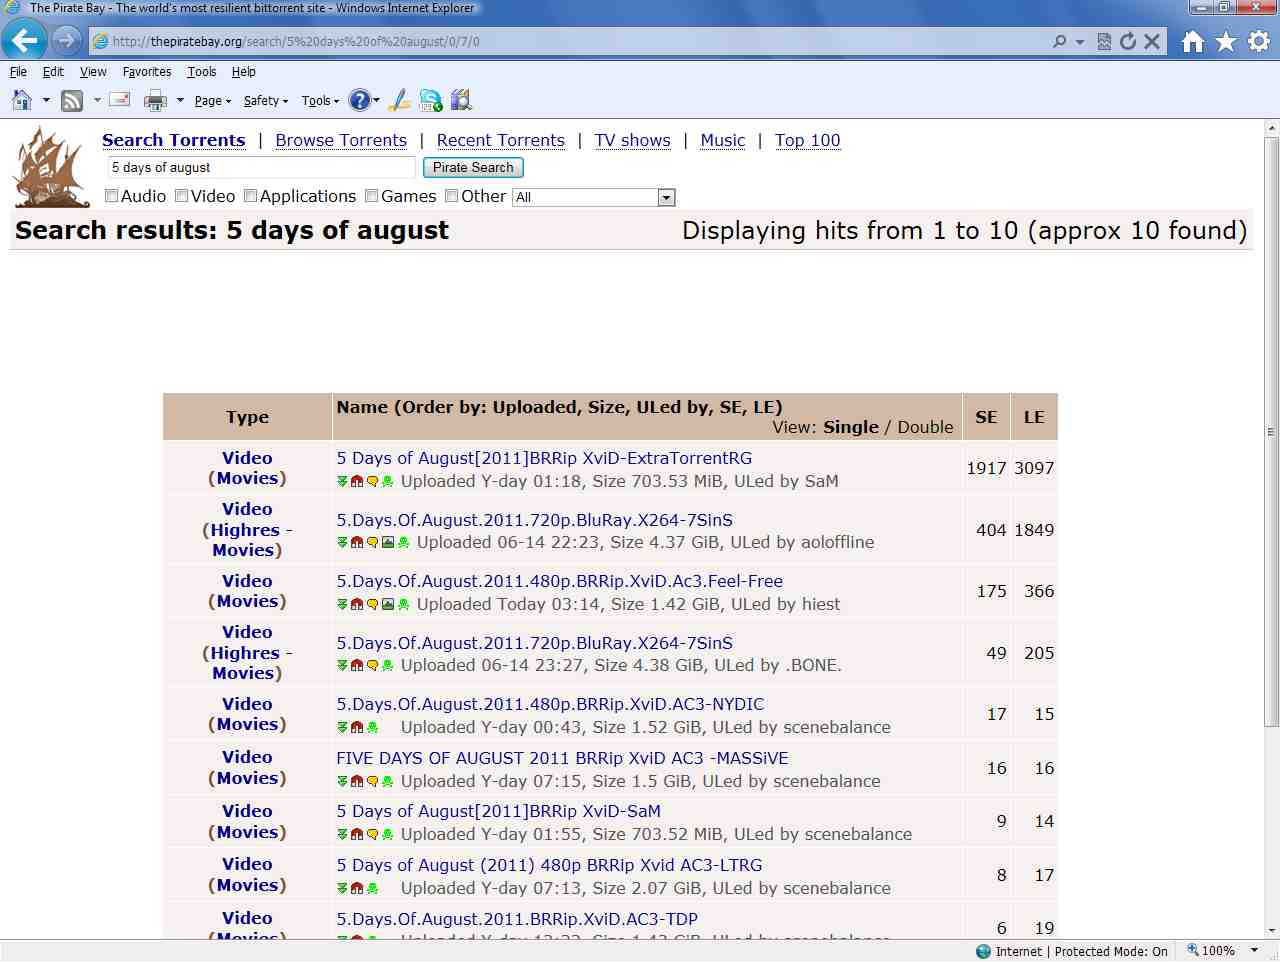Expand the Page toolbar dropdown

click(213, 101)
